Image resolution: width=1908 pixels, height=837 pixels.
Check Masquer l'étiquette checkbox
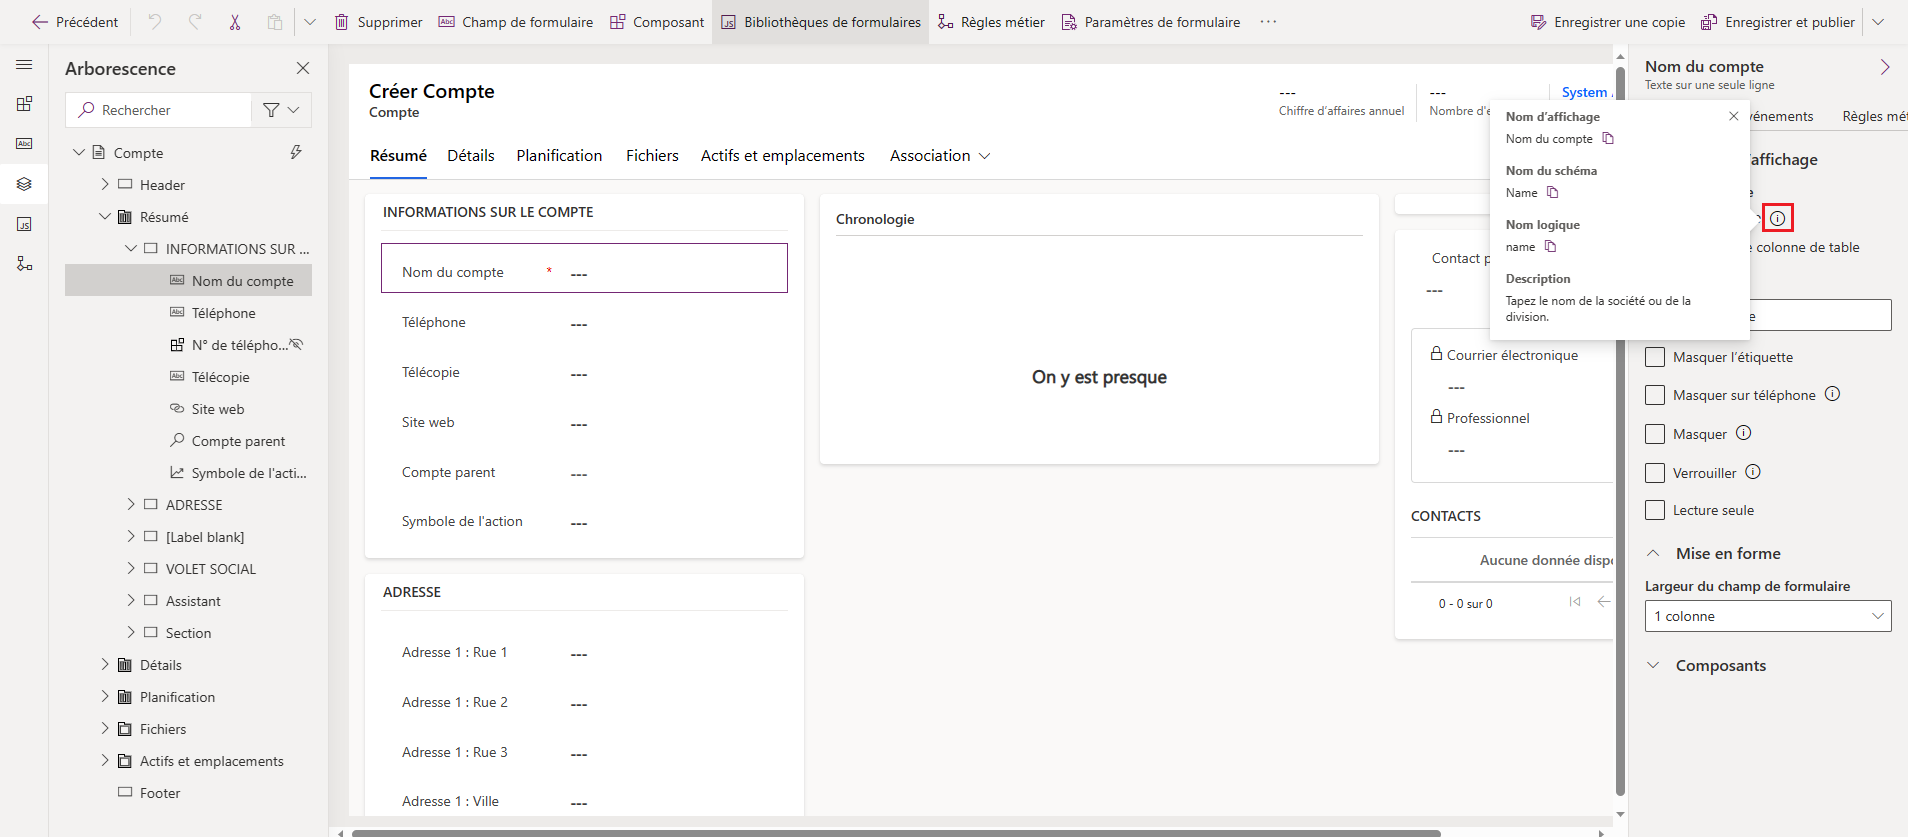(1655, 357)
